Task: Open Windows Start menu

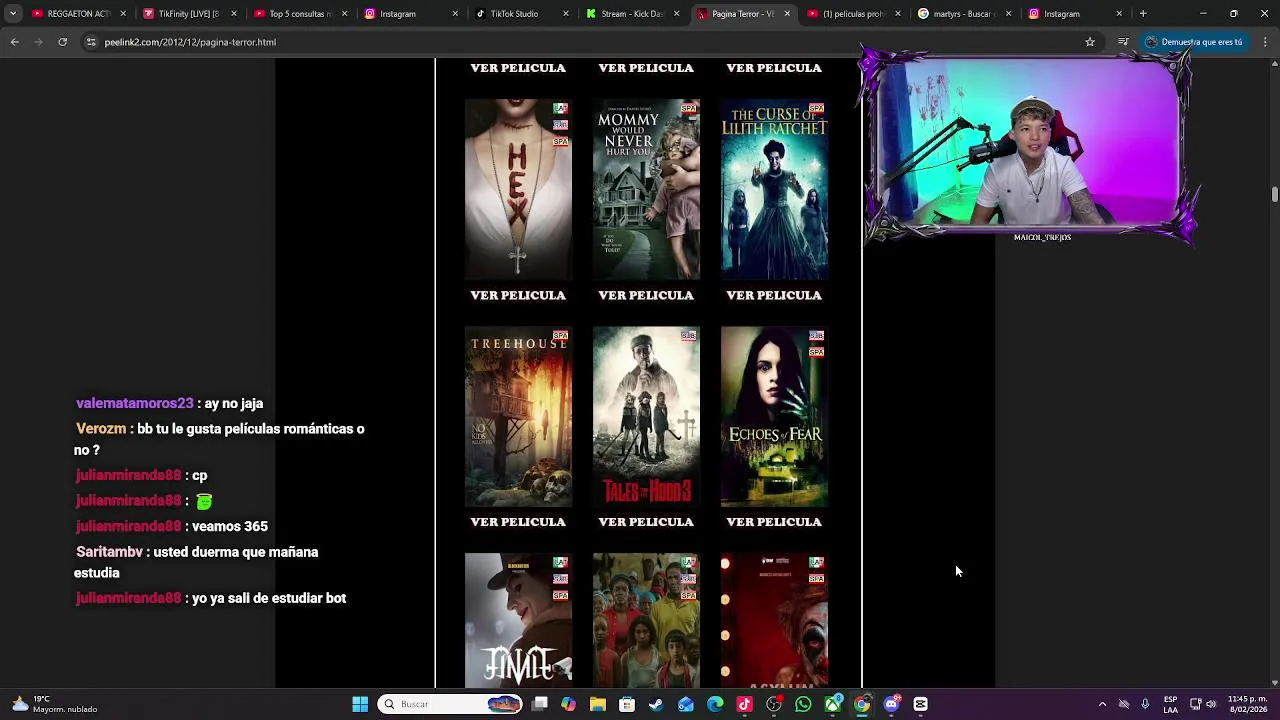Action: coord(360,704)
